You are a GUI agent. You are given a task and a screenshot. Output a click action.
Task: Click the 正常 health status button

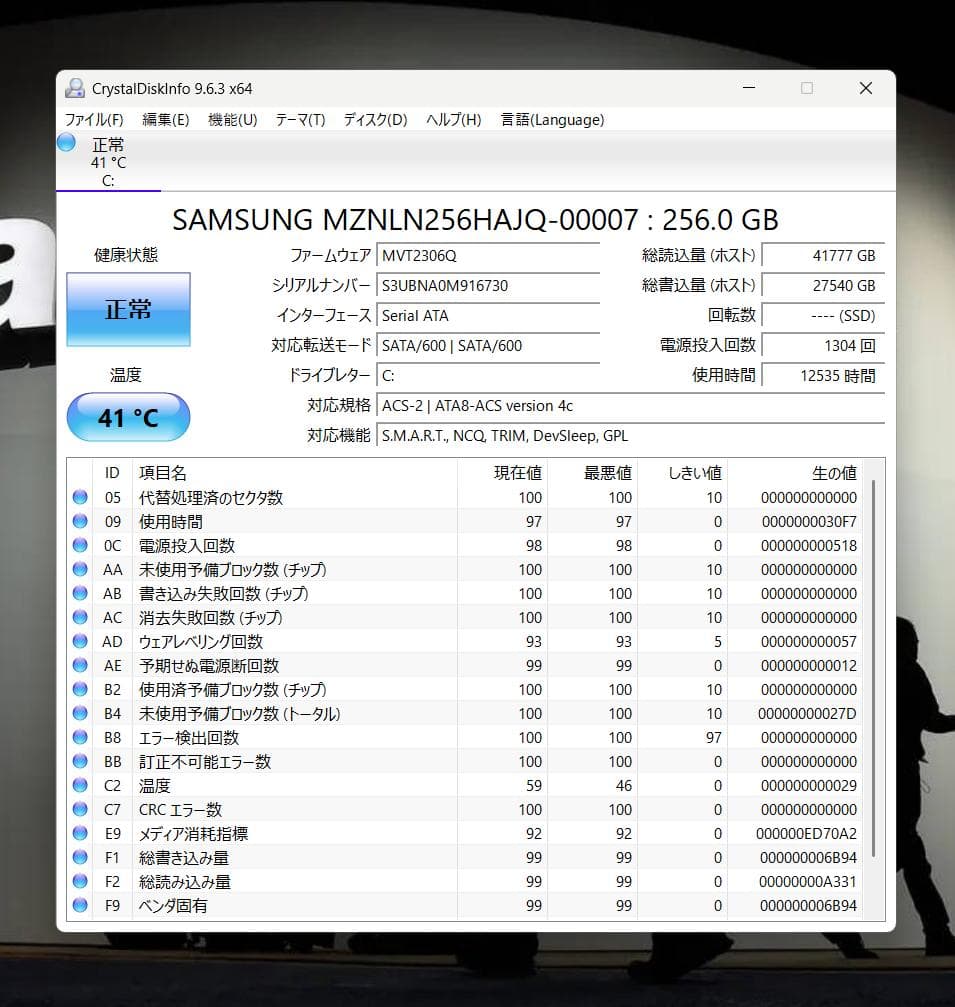127,309
